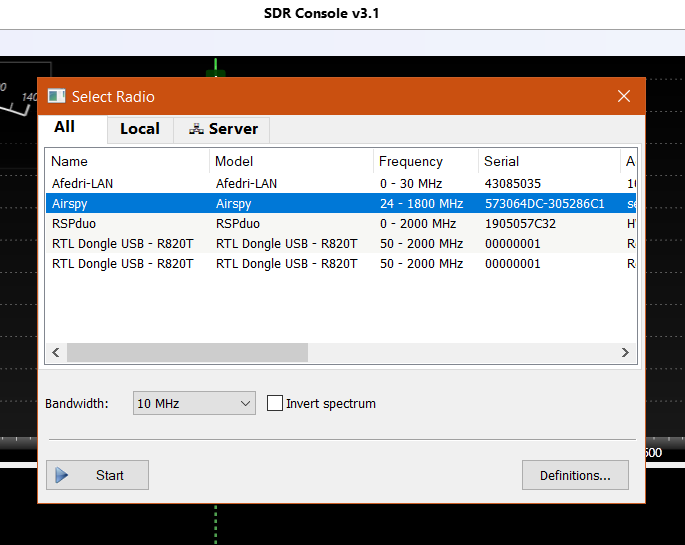Click the horizontal scrollbar thumb
The width and height of the screenshot is (685, 545).
pos(187,352)
